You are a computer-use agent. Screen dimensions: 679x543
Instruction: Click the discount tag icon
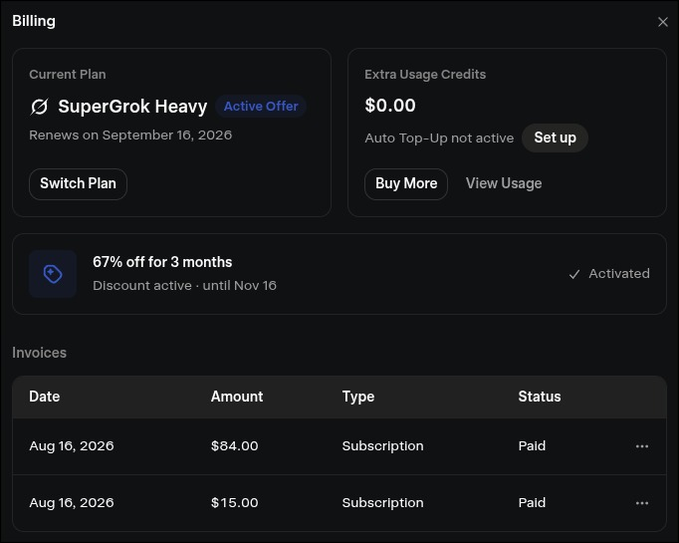(x=53, y=274)
